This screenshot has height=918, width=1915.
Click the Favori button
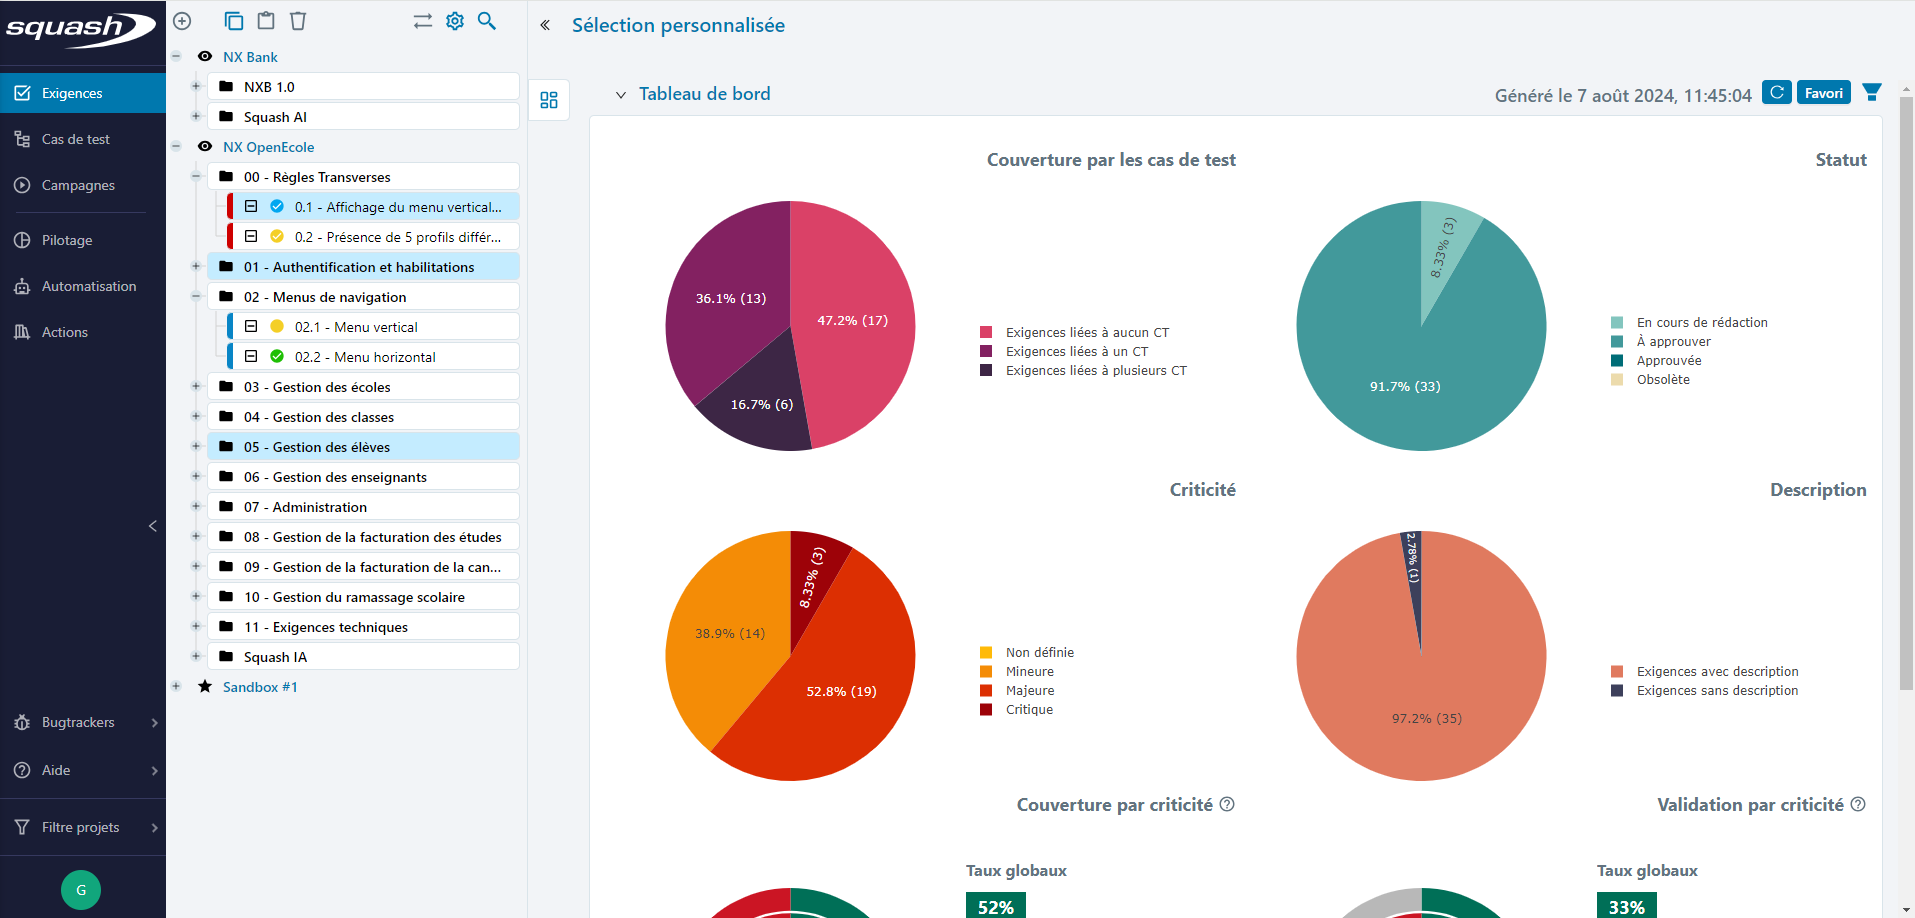pyautogui.click(x=1823, y=93)
